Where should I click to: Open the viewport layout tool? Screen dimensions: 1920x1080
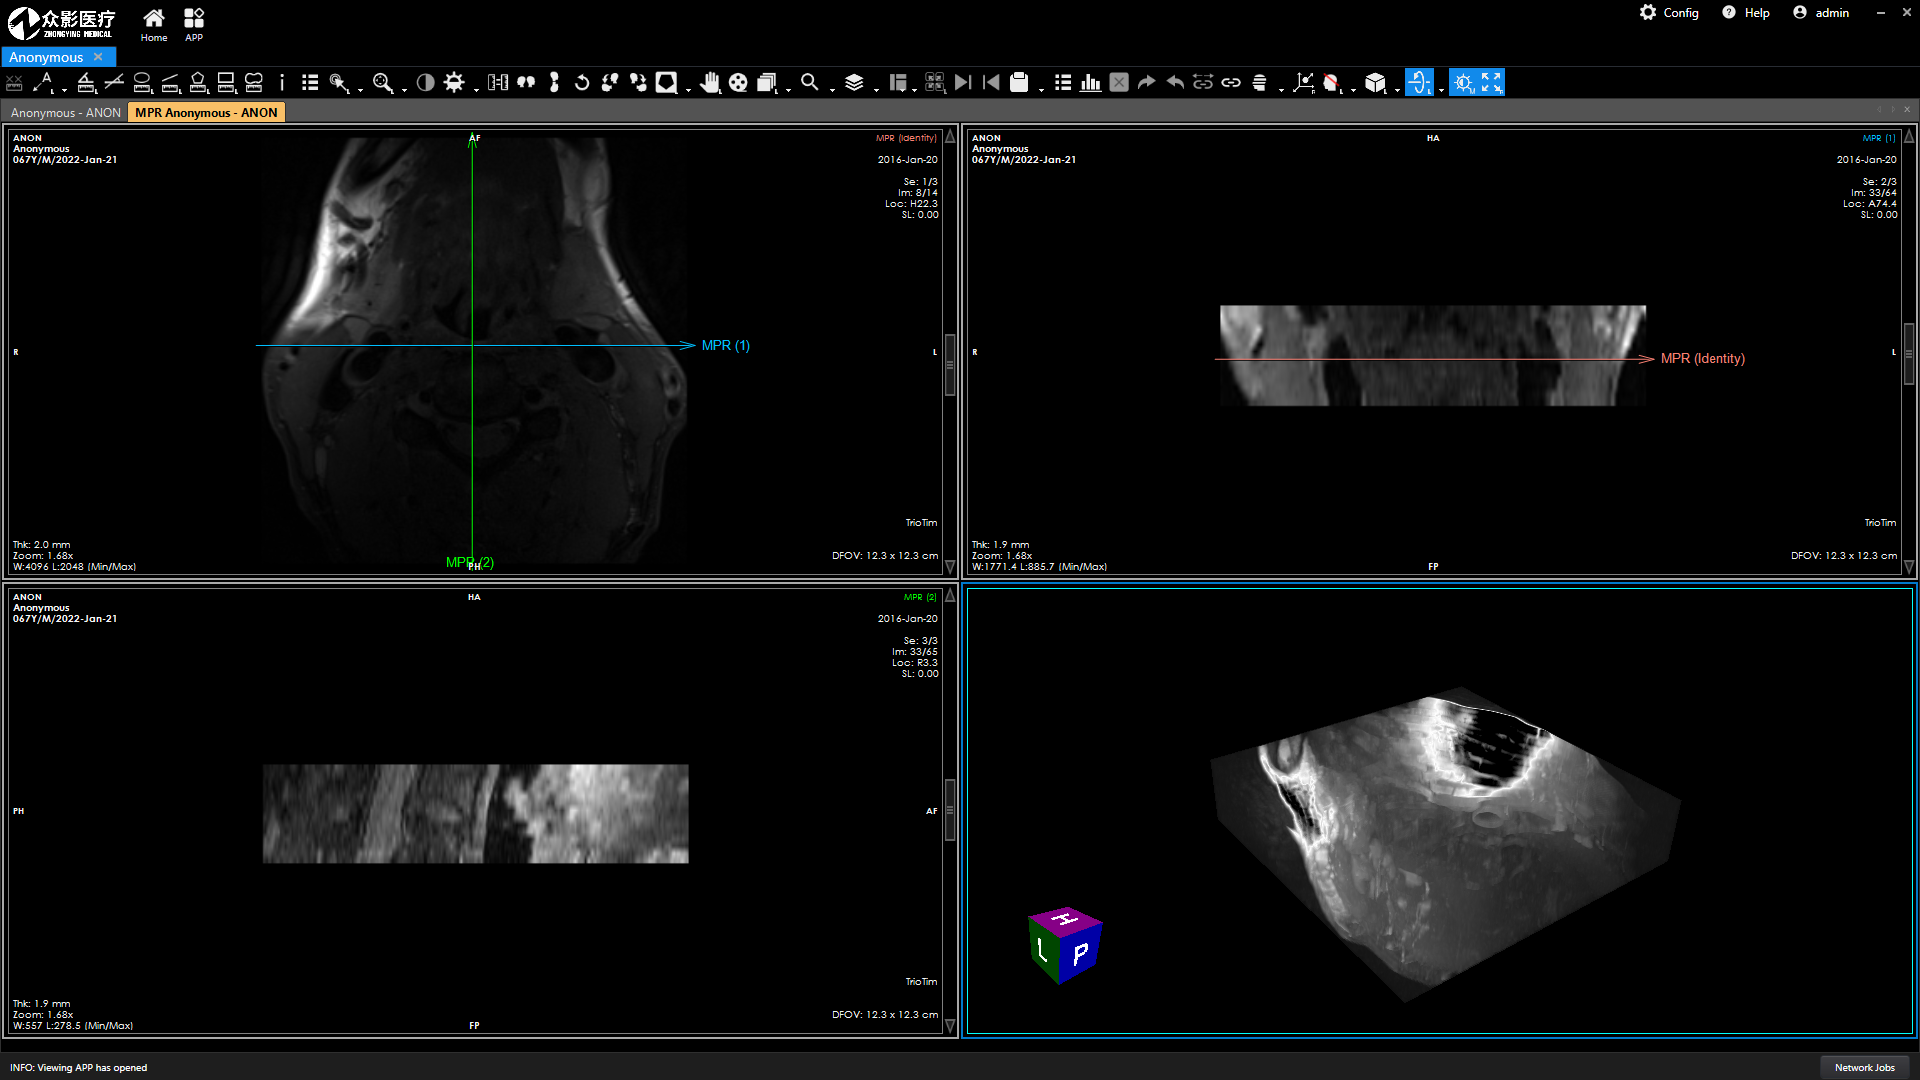[x=898, y=82]
